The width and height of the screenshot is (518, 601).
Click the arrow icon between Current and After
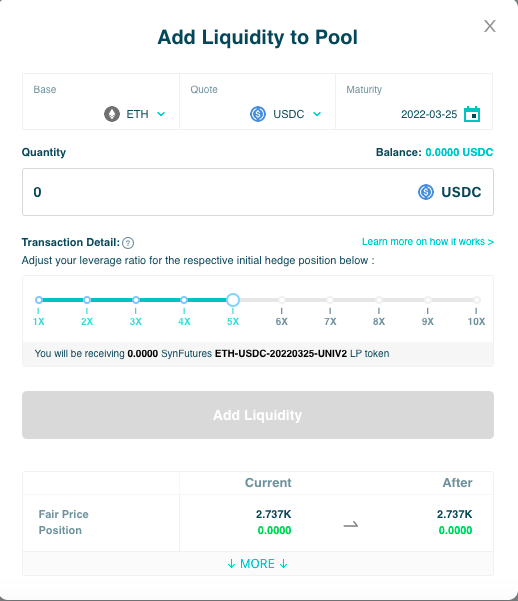[x=350, y=524]
